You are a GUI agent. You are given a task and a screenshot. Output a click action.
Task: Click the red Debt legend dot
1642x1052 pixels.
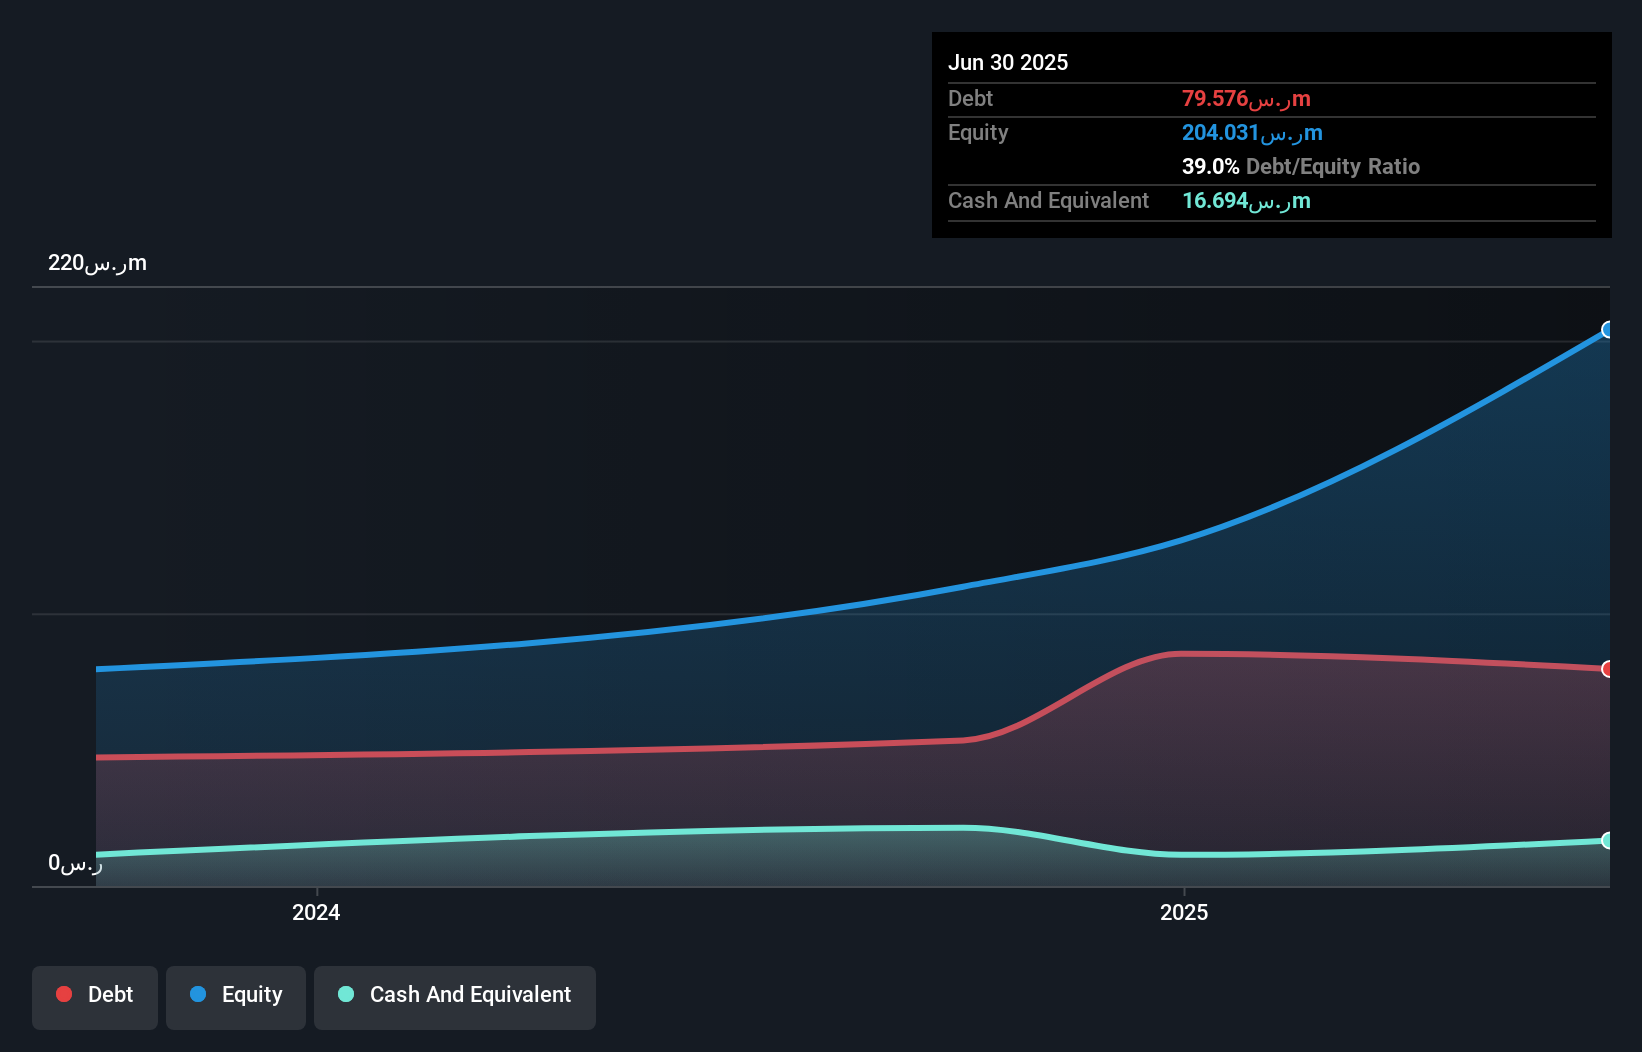point(64,994)
